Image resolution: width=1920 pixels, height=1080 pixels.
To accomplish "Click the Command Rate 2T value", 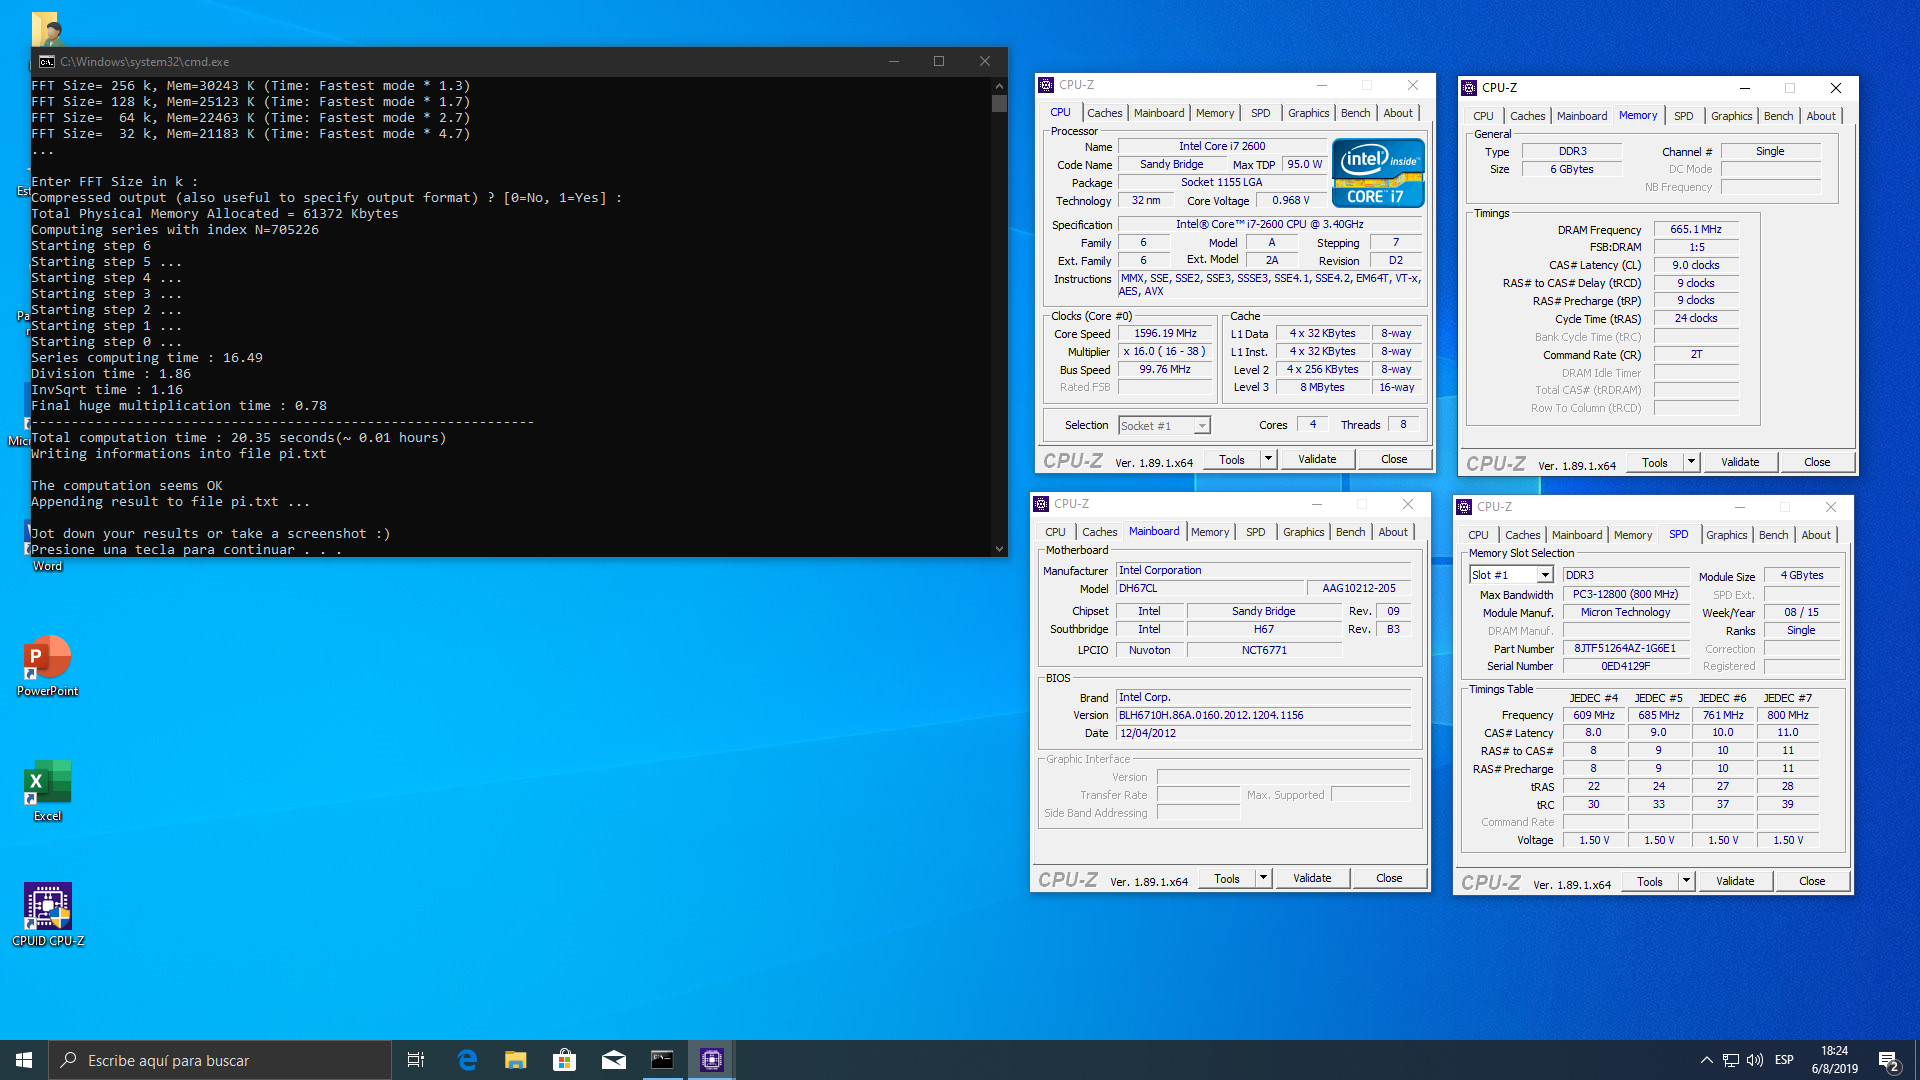I will [x=1696, y=354].
